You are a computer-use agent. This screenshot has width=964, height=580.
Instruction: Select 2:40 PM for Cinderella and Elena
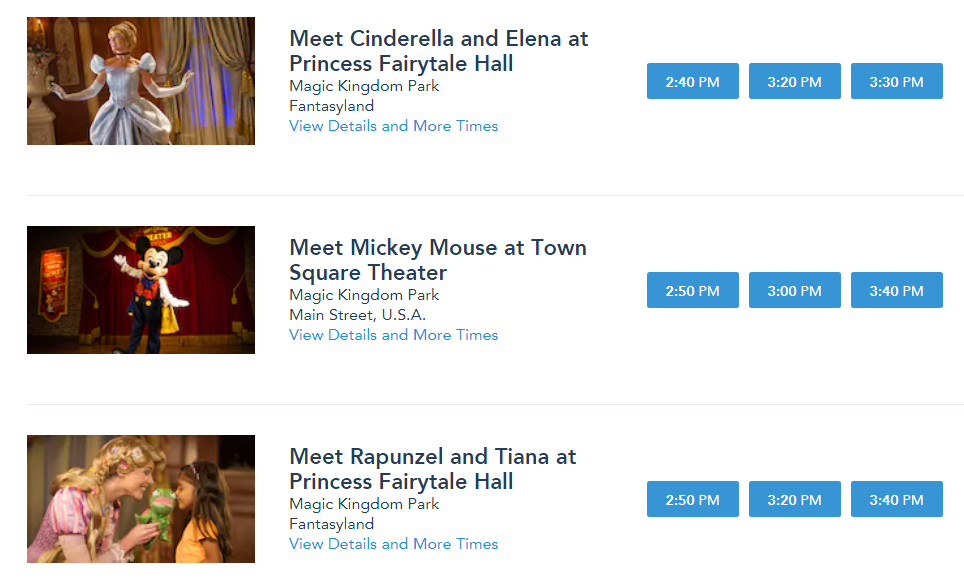point(693,81)
